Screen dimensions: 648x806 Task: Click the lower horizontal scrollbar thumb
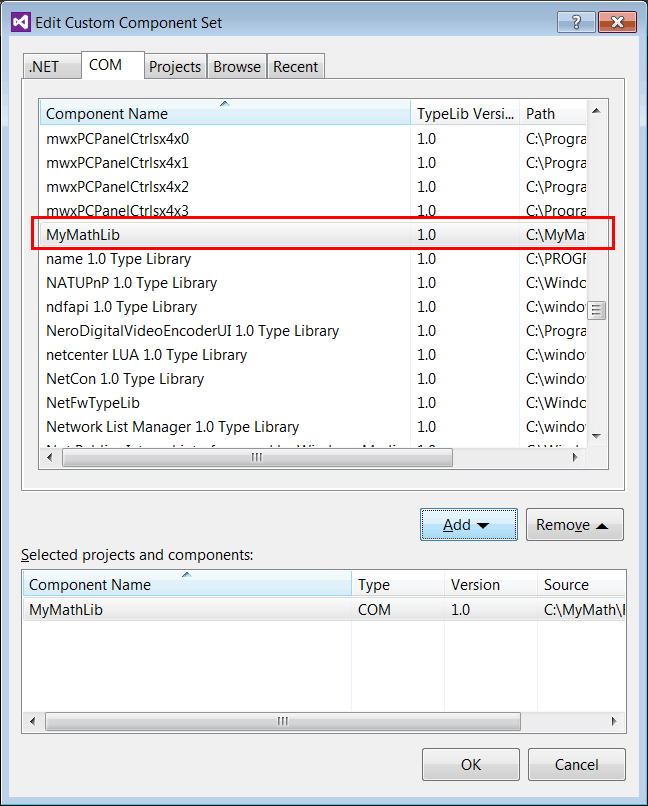coord(283,721)
